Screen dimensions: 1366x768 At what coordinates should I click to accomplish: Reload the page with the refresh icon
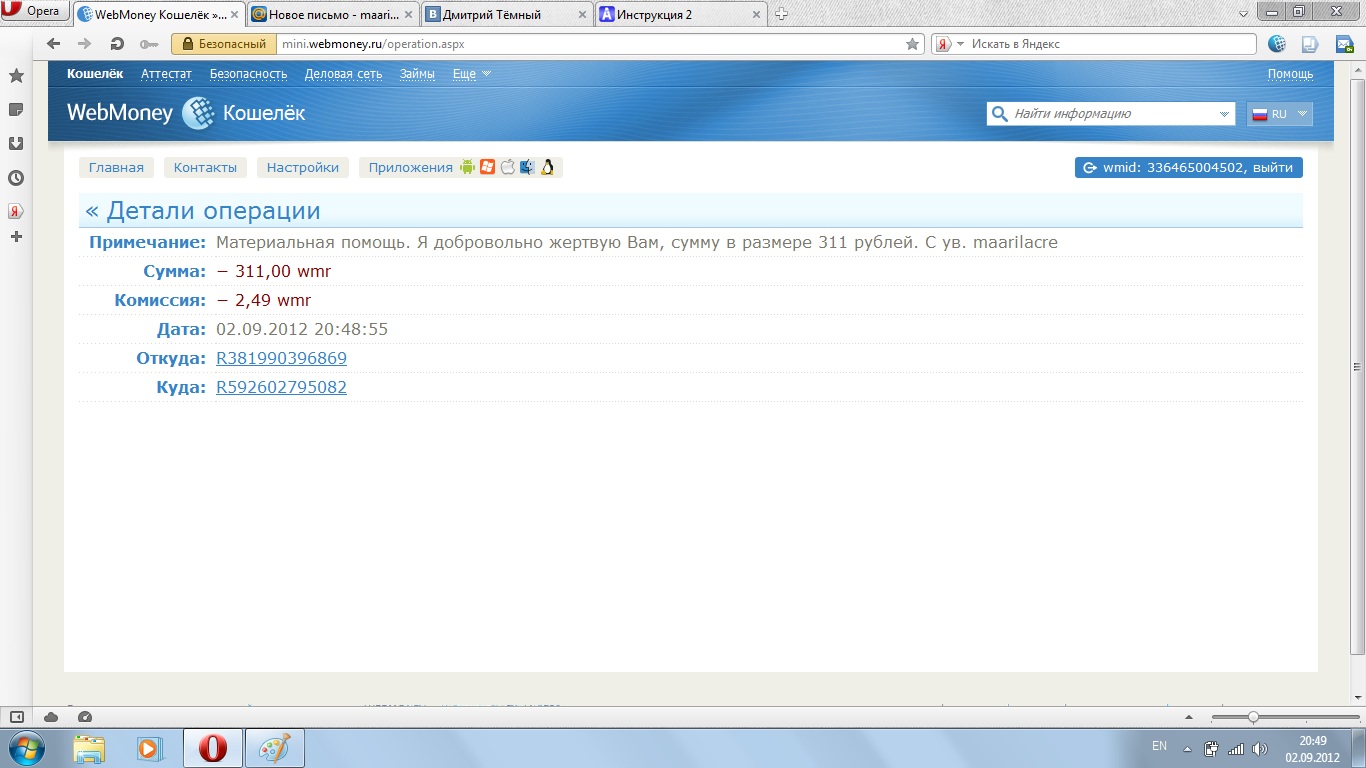click(x=117, y=44)
